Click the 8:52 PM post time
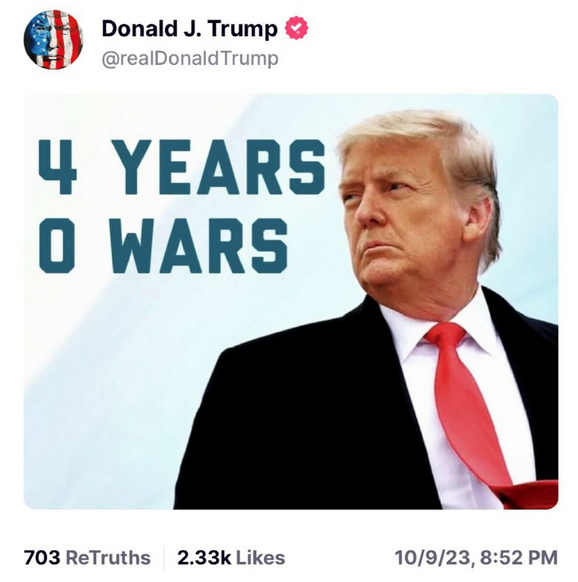Screen dimensions: 578x582 point(519,558)
